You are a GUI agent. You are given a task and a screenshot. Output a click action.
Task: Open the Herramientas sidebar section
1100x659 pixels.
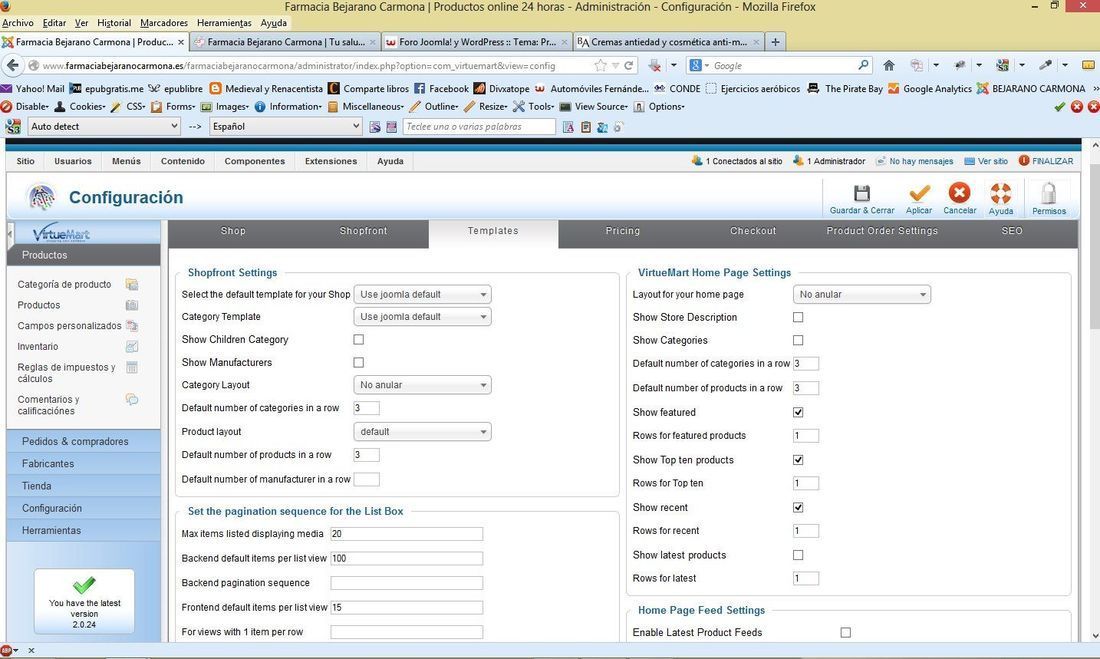coord(83,531)
